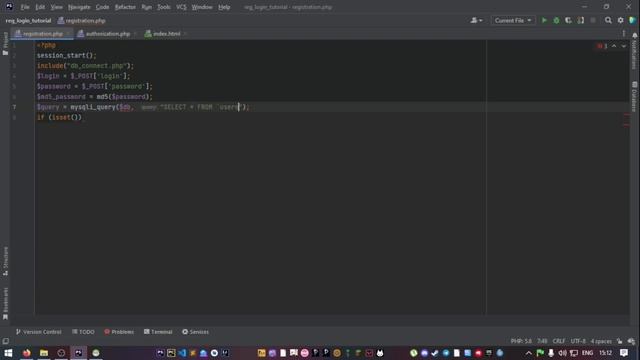
Task: Click the registration.php breadcrumb in navigation bar
Action: point(81,20)
